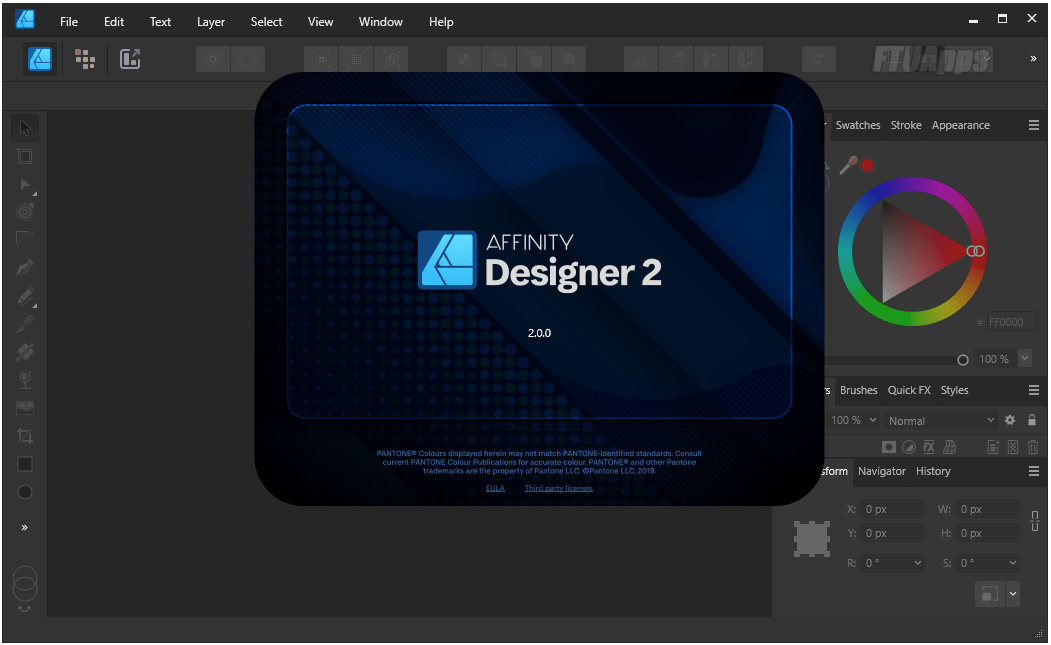The height and width of the screenshot is (645, 1051).
Task: Select the Corner tool
Action: 25,239
